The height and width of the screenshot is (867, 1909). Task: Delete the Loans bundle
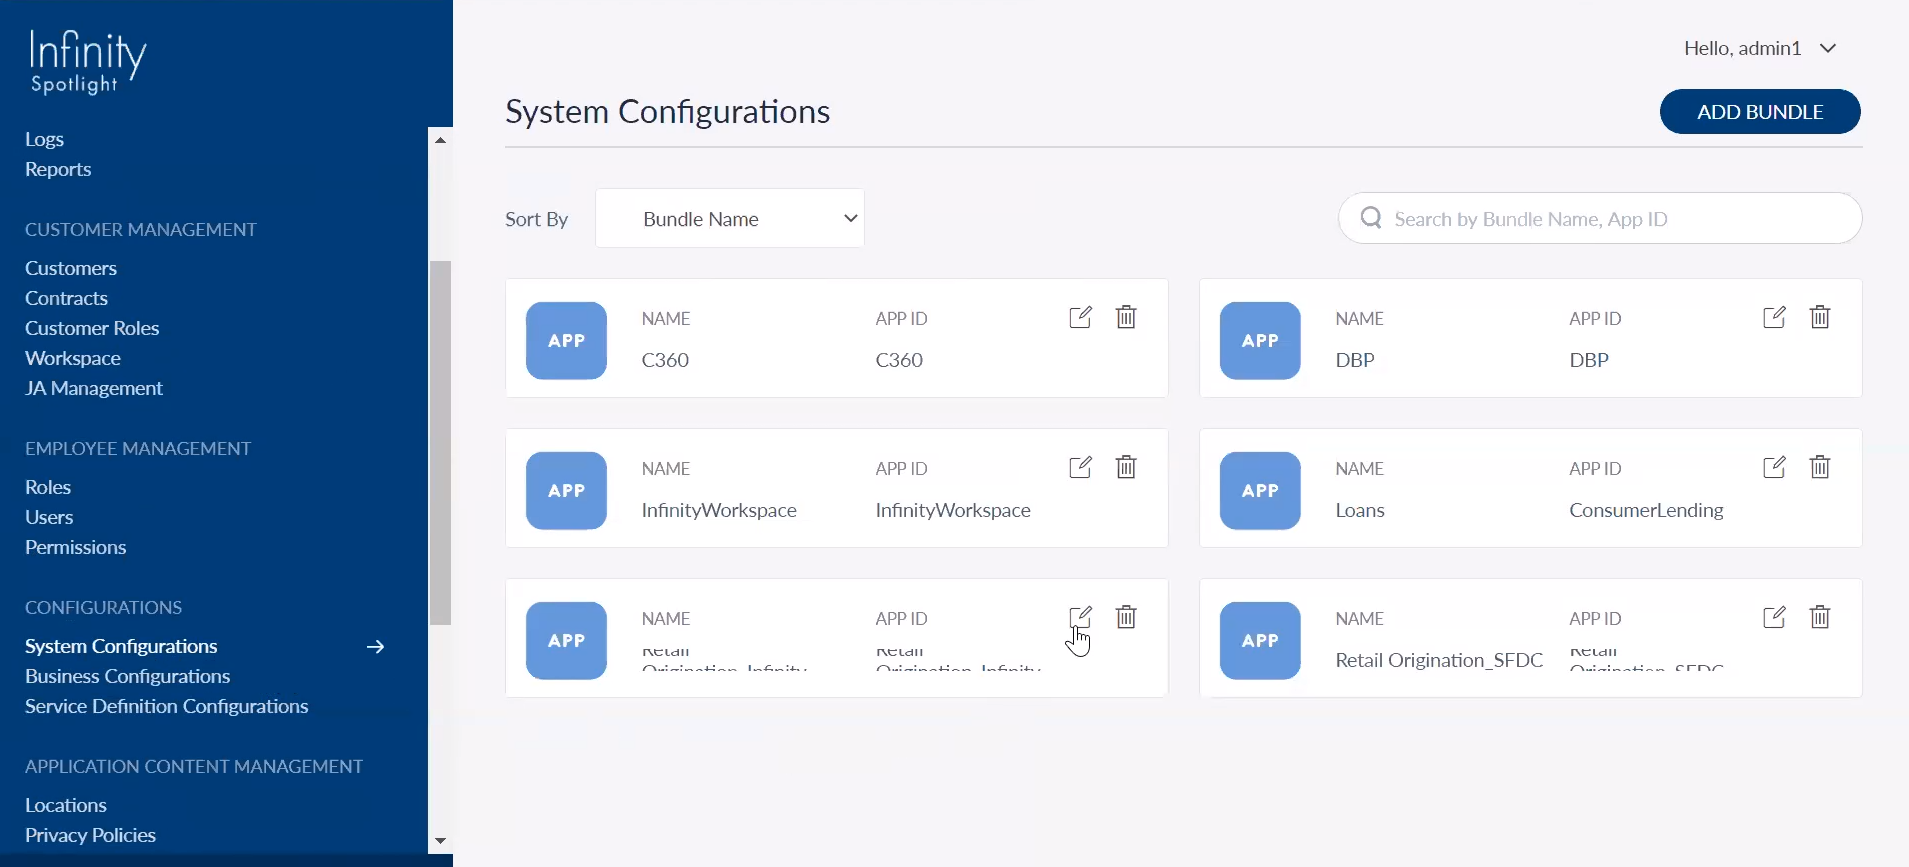(1820, 468)
